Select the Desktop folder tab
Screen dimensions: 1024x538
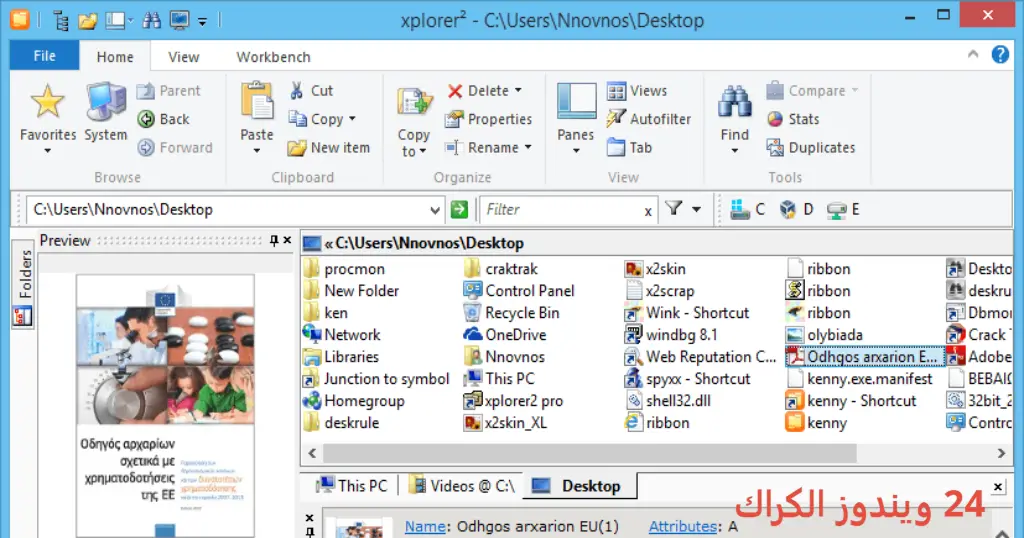point(579,486)
